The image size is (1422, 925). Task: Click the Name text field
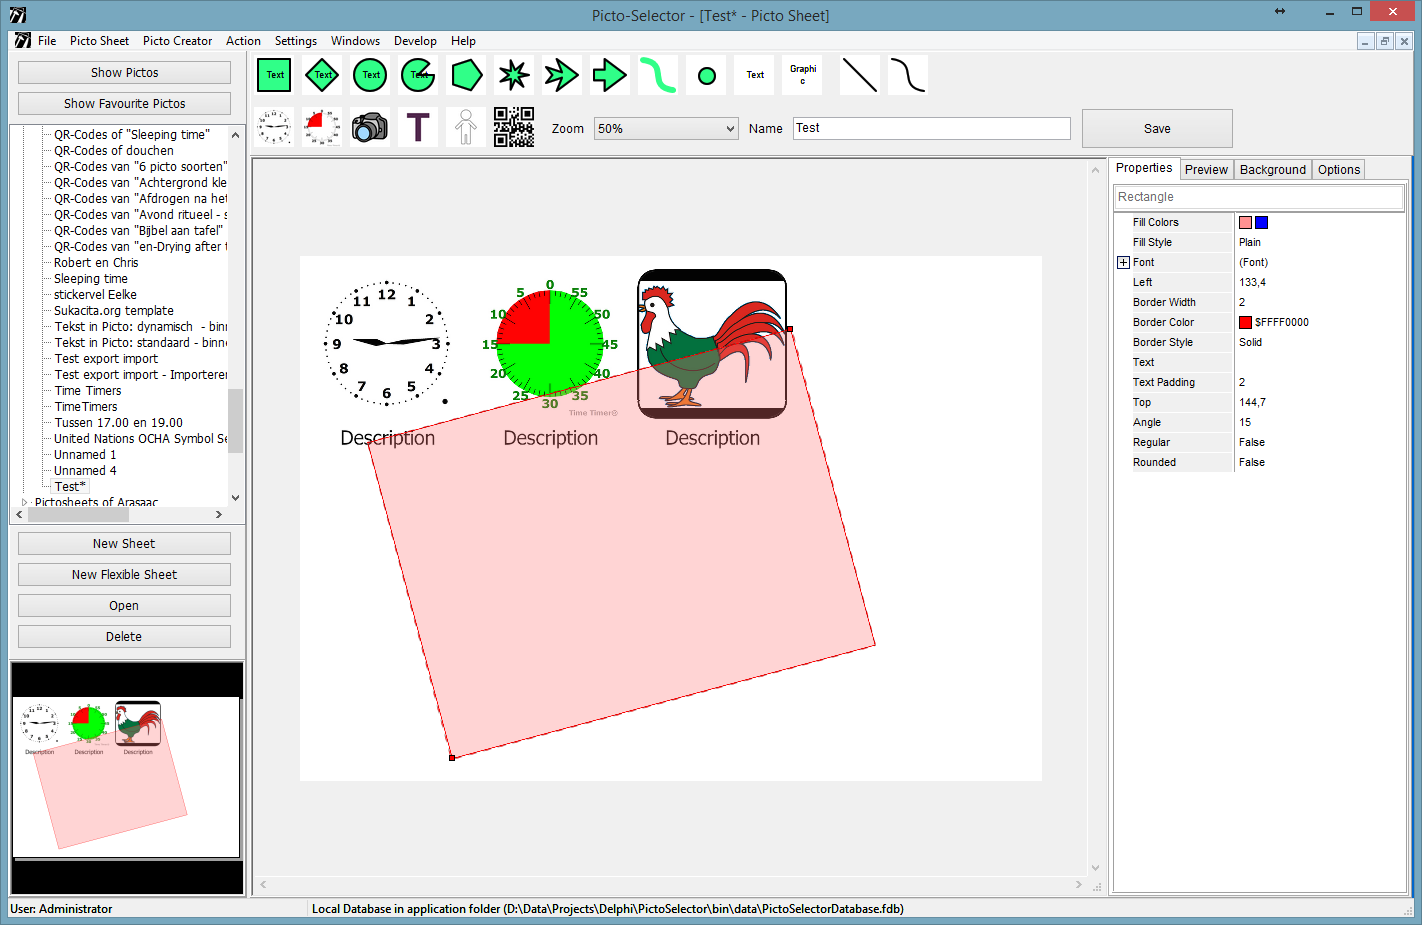point(931,128)
